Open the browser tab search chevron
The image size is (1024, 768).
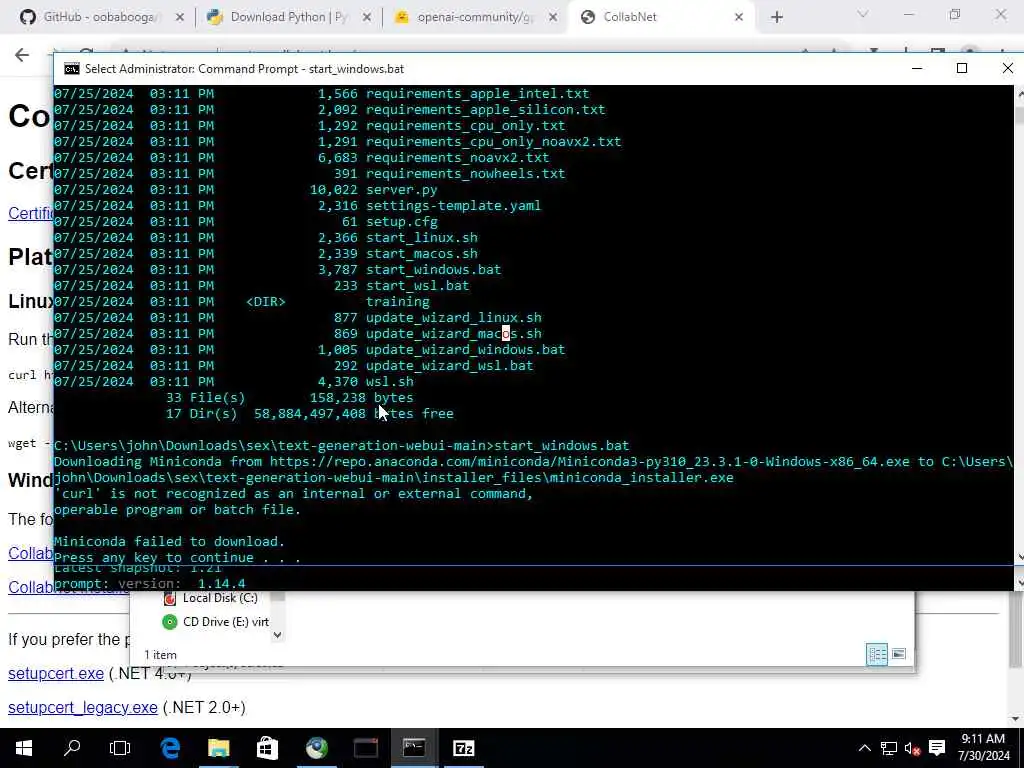863,14
